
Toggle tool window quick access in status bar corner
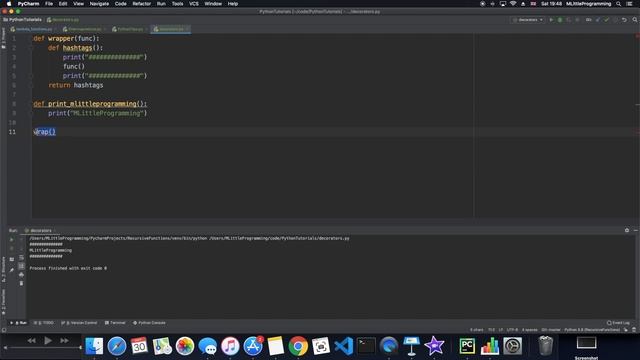tap(4, 330)
